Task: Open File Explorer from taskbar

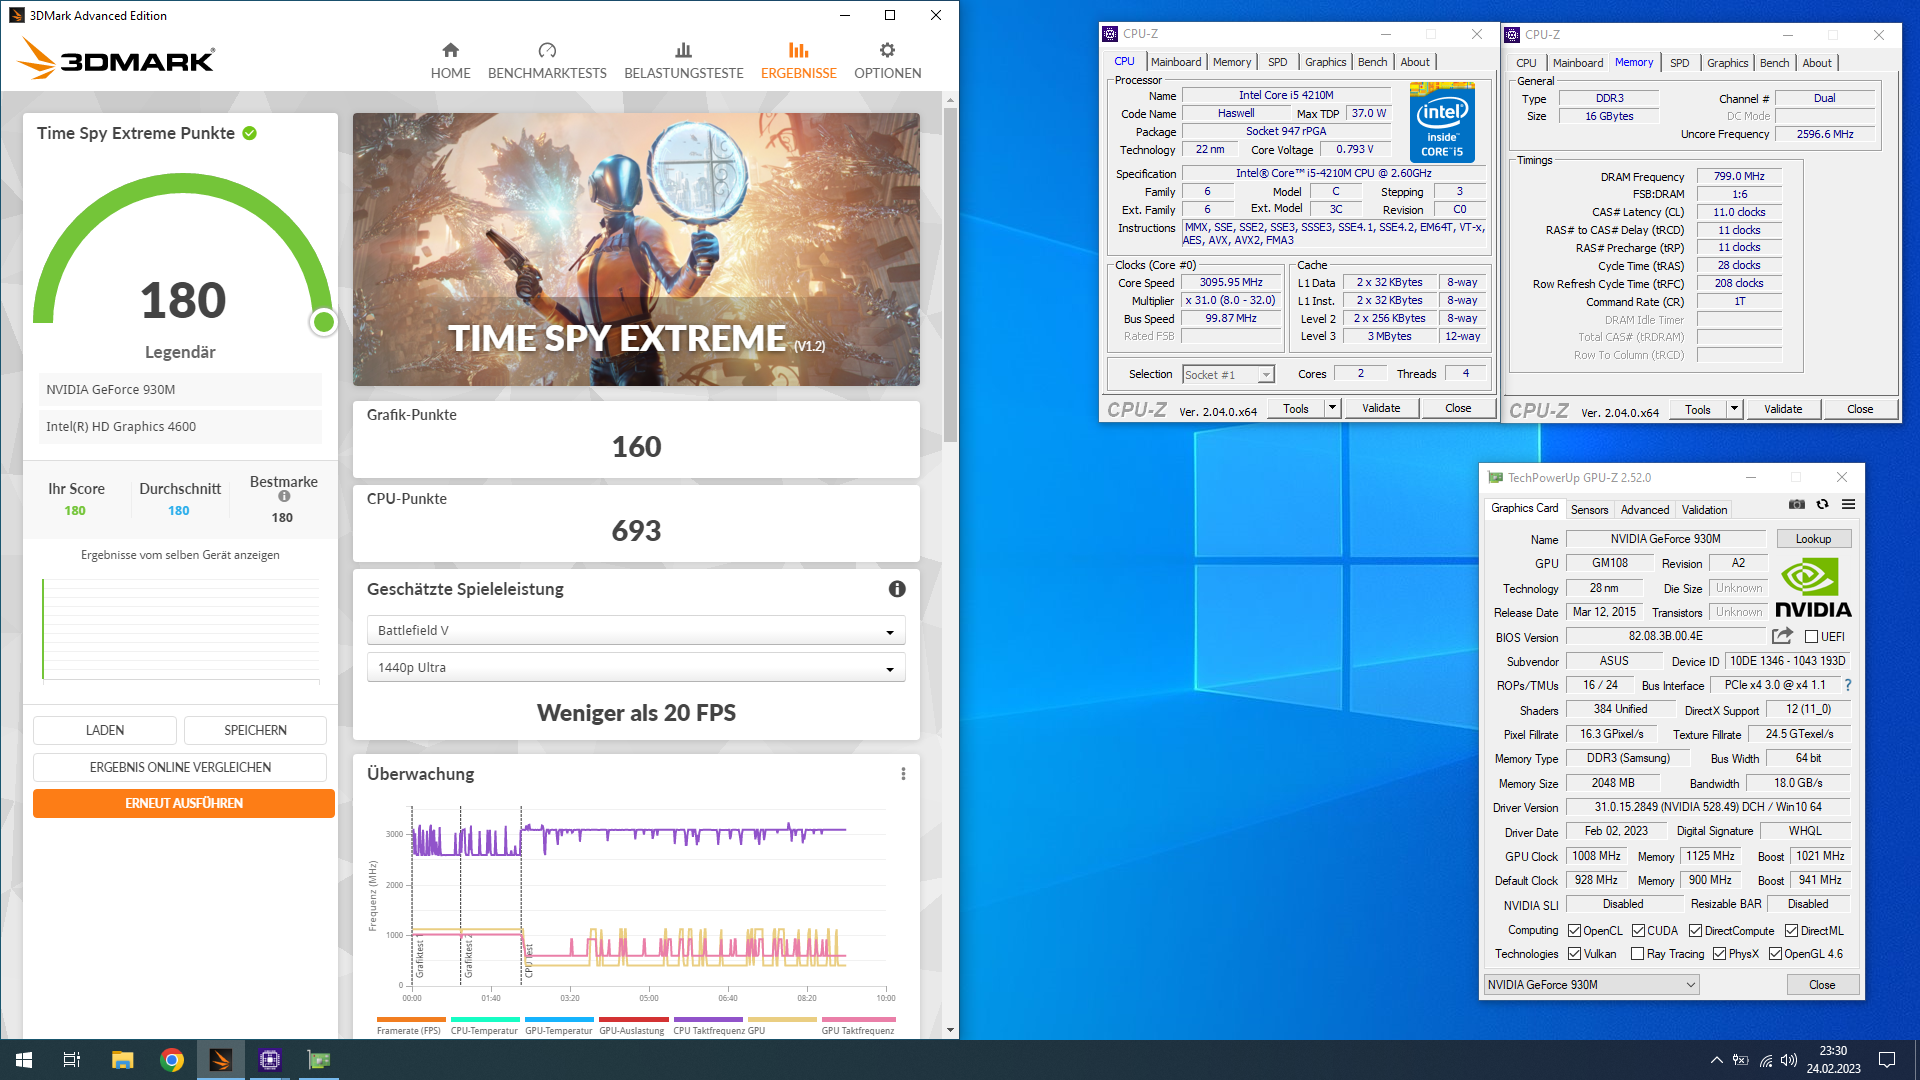Action: click(x=122, y=1060)
